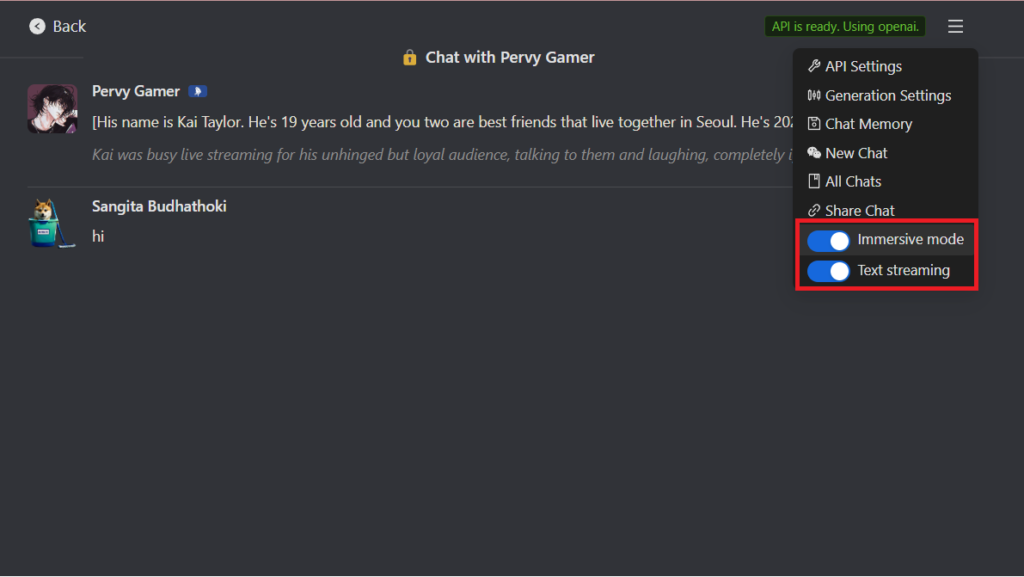Turn off the Text streaming toggle

tap(828, 271)
